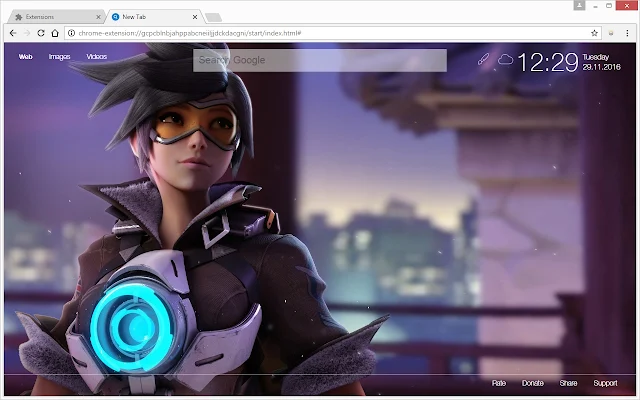This screenshot has height=400, width=640.
Task: Click the Donate link
Action: tap(533, 383)
